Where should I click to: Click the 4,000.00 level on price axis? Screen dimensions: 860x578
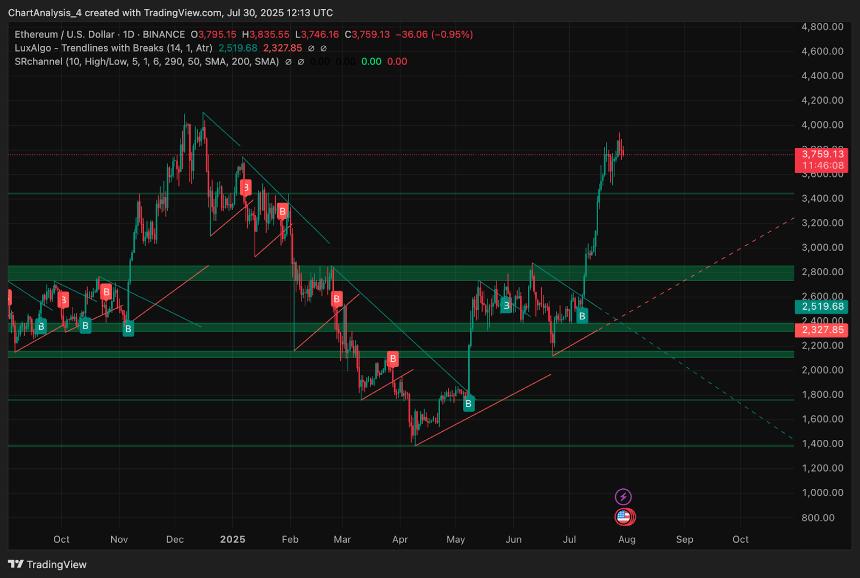pyautogui.click(x=824, y=125)
